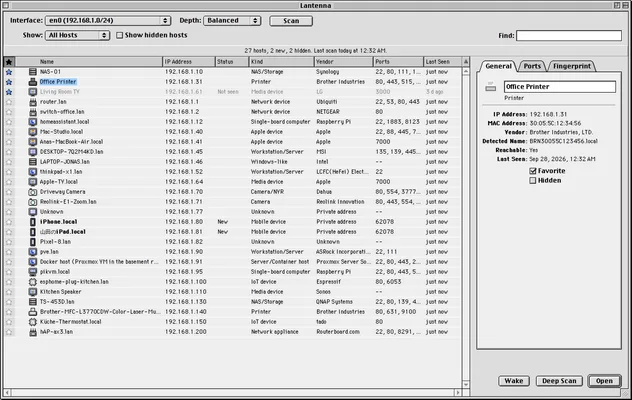Toggle the sort direction arrow header
This screenshot has height=400, width=632.
[466, 62]
